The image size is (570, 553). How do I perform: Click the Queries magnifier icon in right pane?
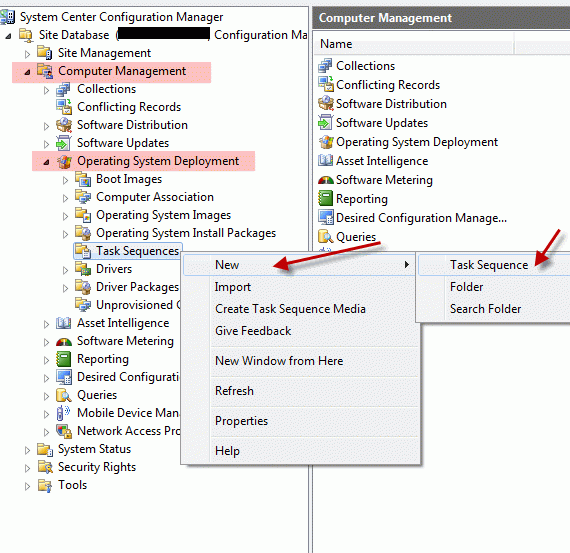[x=325, y=237]
